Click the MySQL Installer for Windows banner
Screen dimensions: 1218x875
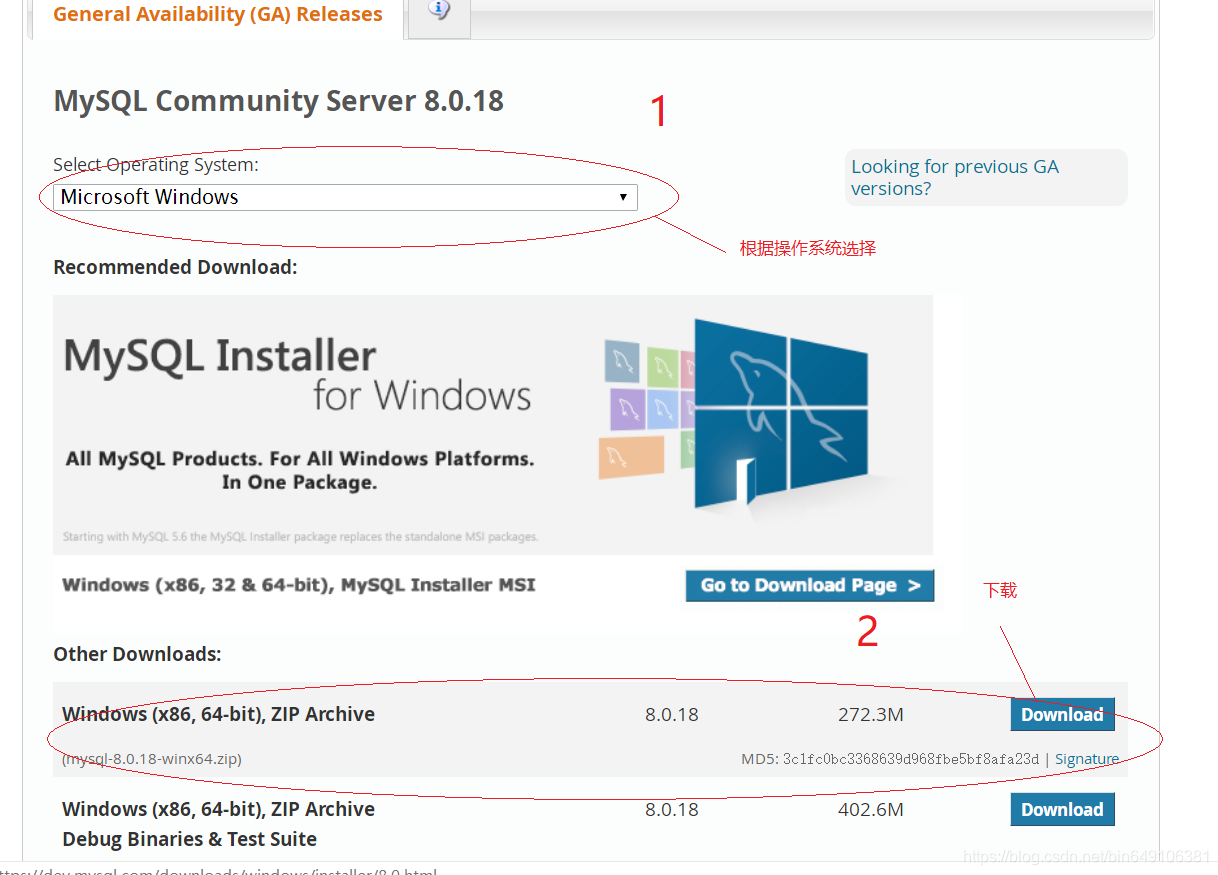point(493,425)
